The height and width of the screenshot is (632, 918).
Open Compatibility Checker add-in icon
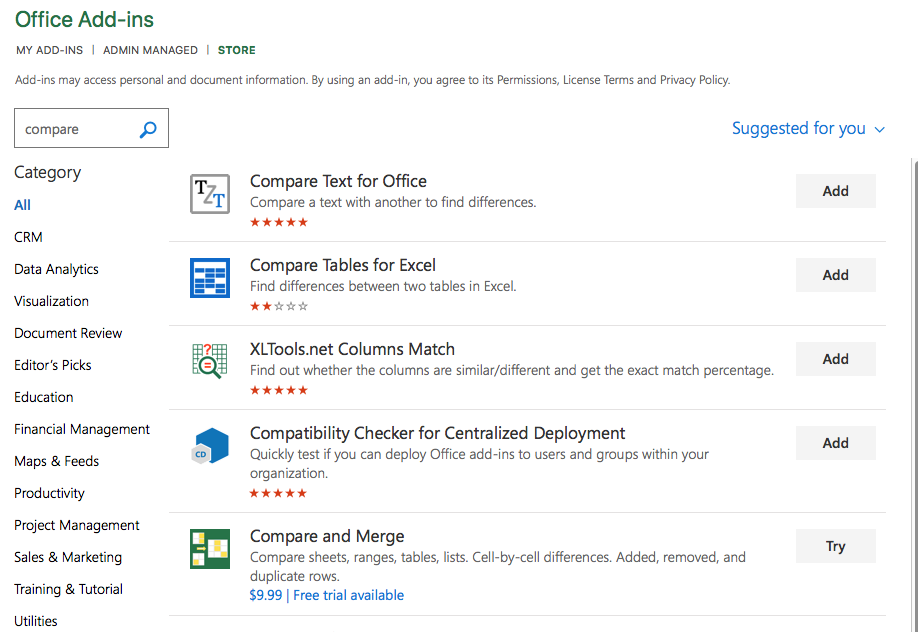pyautogui.click(x=210, y=446)
